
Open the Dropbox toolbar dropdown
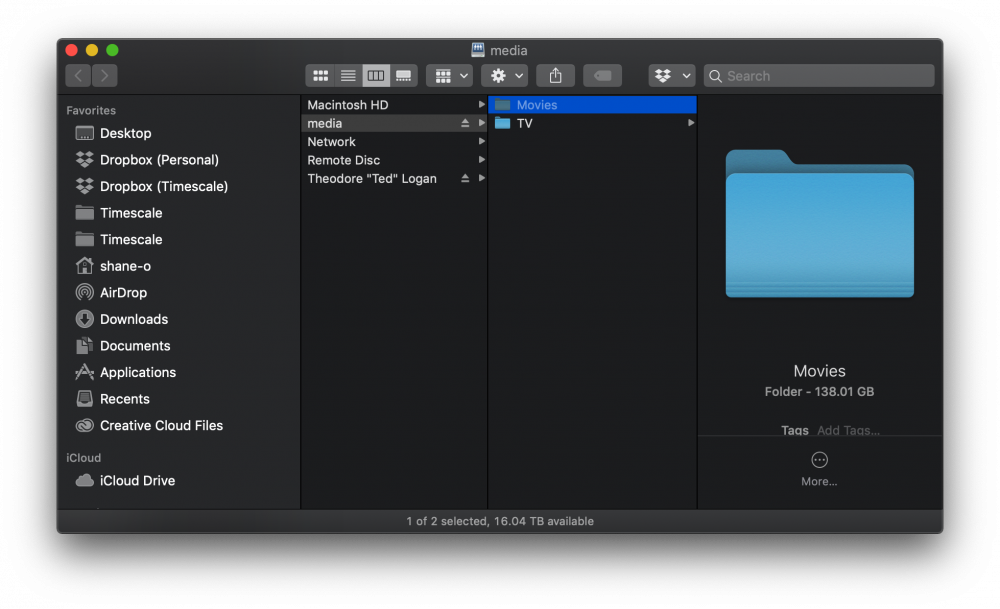(672, 76)
